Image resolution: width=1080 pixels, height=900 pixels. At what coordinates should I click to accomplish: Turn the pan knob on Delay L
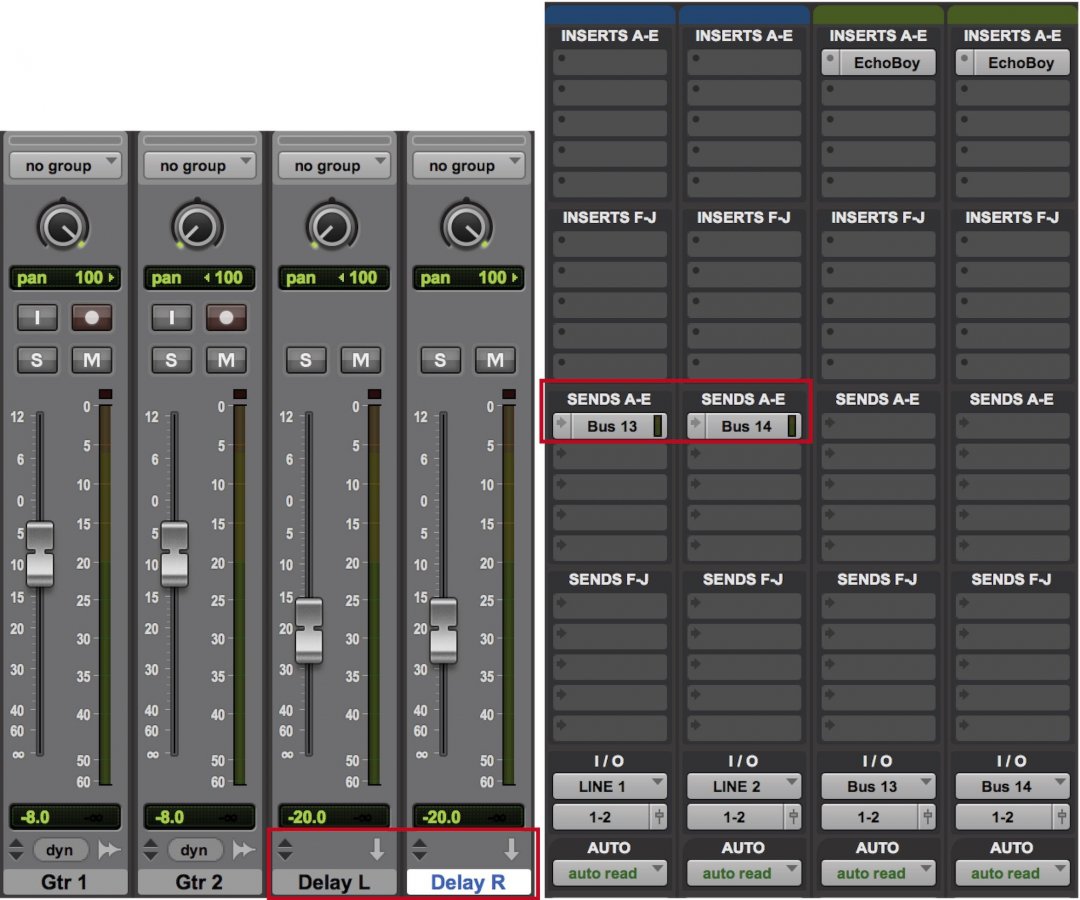[x=332, y=226]
